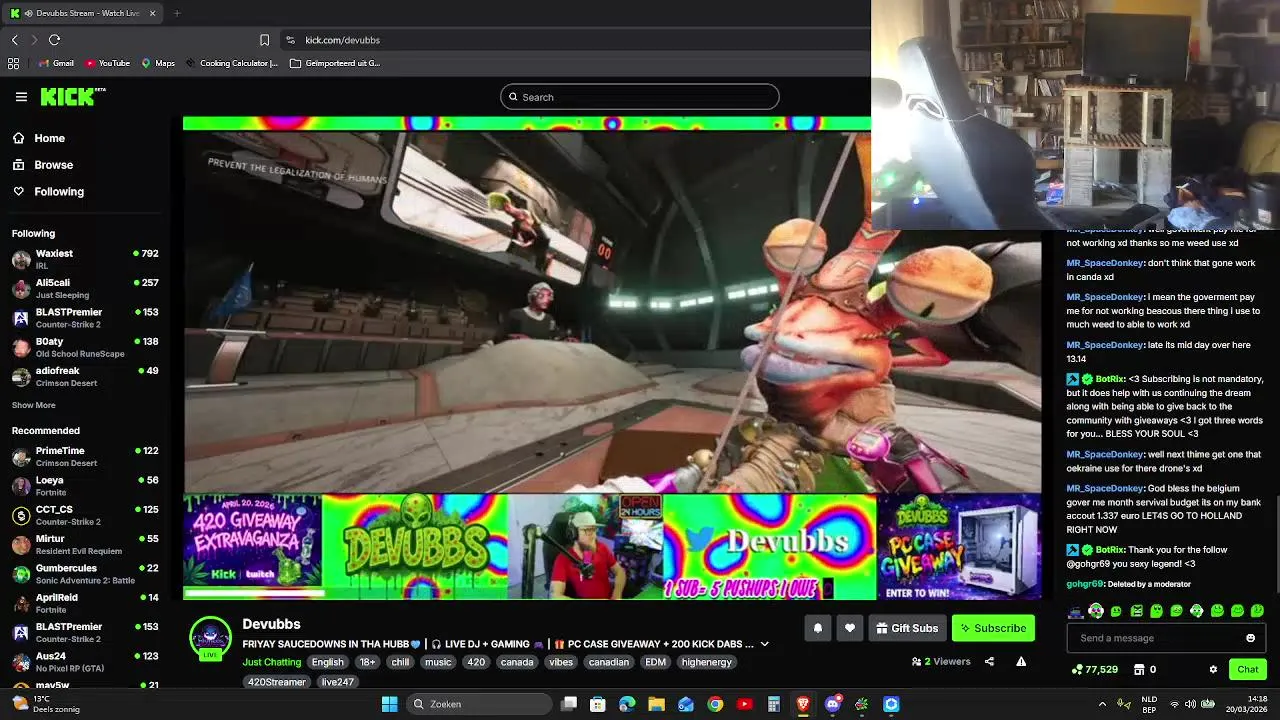Image resolution: width=1280 pixels, height=720 pixels.
Task: Open chat settings gear
Action: point(1213,669)
